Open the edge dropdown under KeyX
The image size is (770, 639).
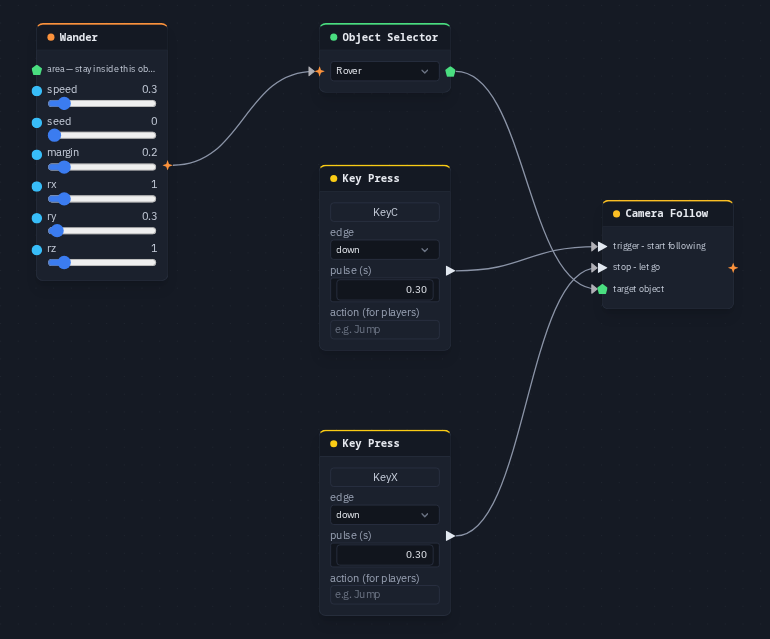coord(385,515)
